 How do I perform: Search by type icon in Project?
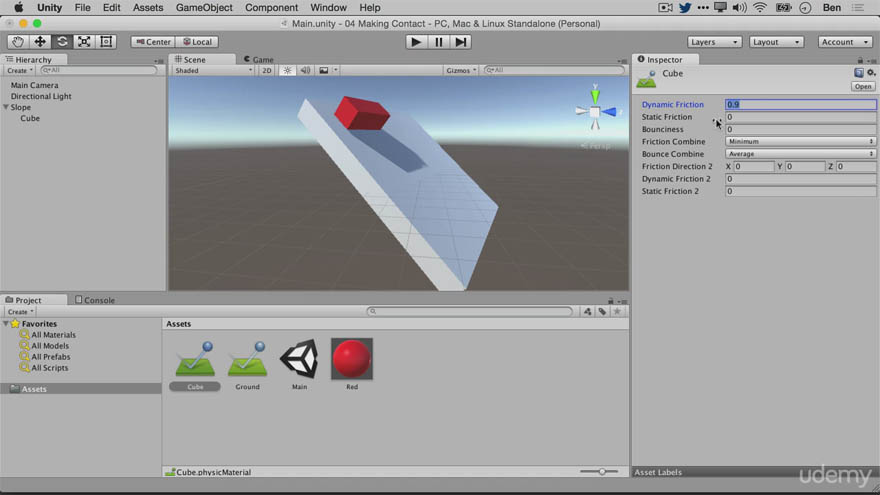click(x=588, y=311)
